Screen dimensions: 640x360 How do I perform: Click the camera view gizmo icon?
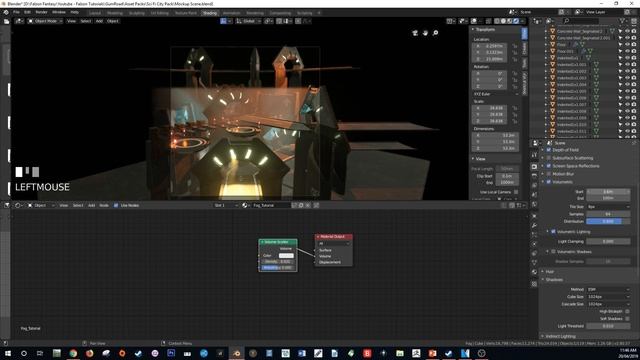(x=415, y=33)
